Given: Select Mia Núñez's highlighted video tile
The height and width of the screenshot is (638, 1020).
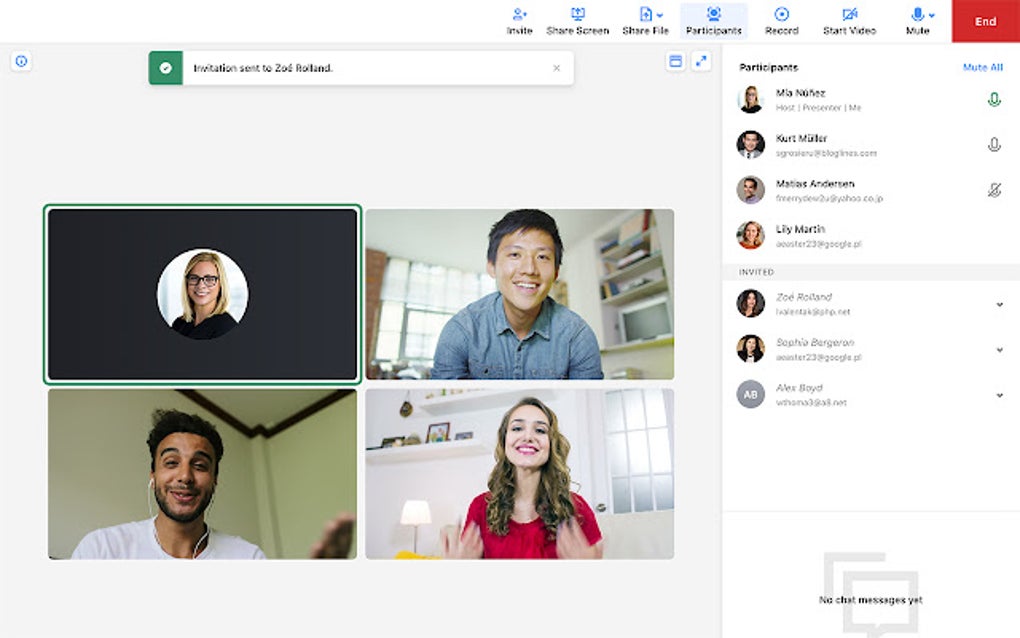Looking at the screenshot, I should tap(202, 292).
